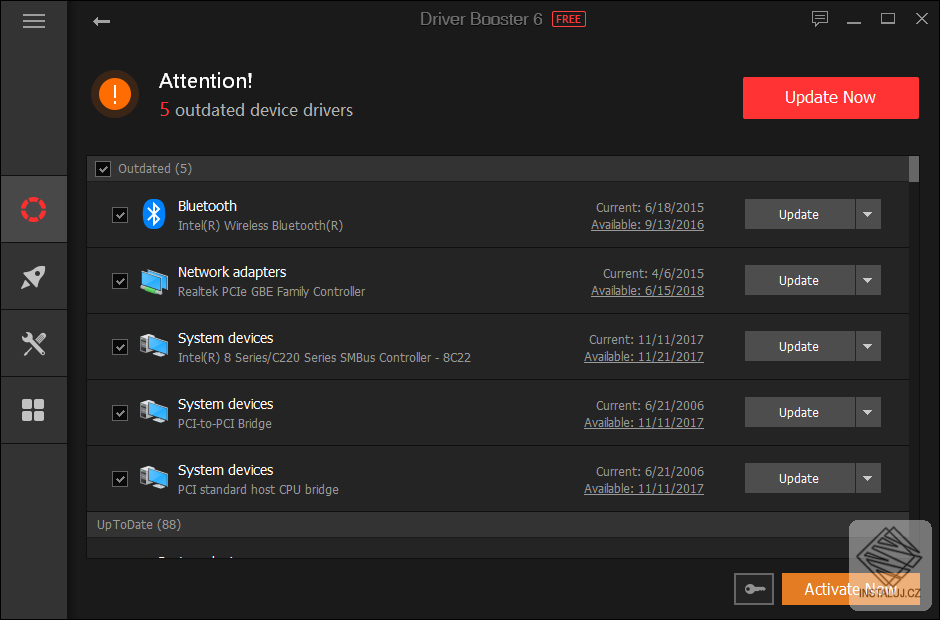
Task: Click the license key icon button
Action: pos(754,589)
